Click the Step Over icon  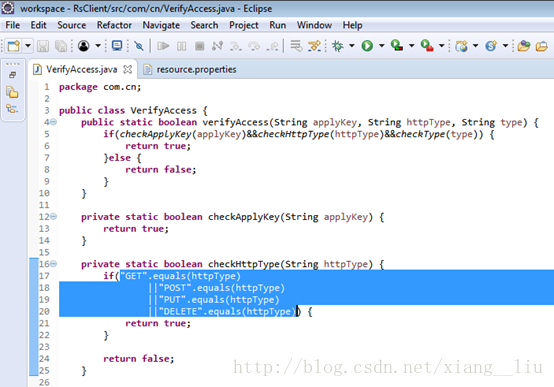(254, 46)
